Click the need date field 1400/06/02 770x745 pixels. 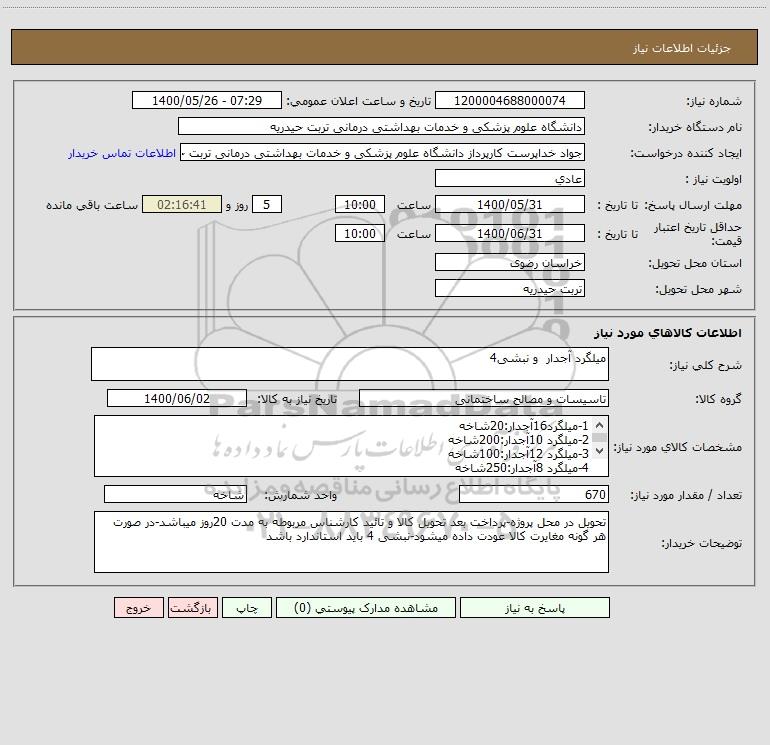(177, 398)
